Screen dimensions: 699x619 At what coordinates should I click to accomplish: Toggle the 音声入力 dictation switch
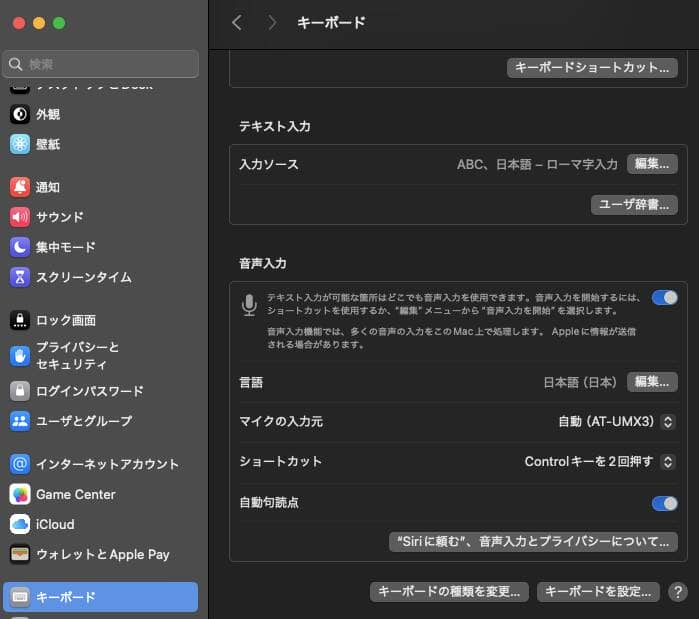tap(664, 297)
